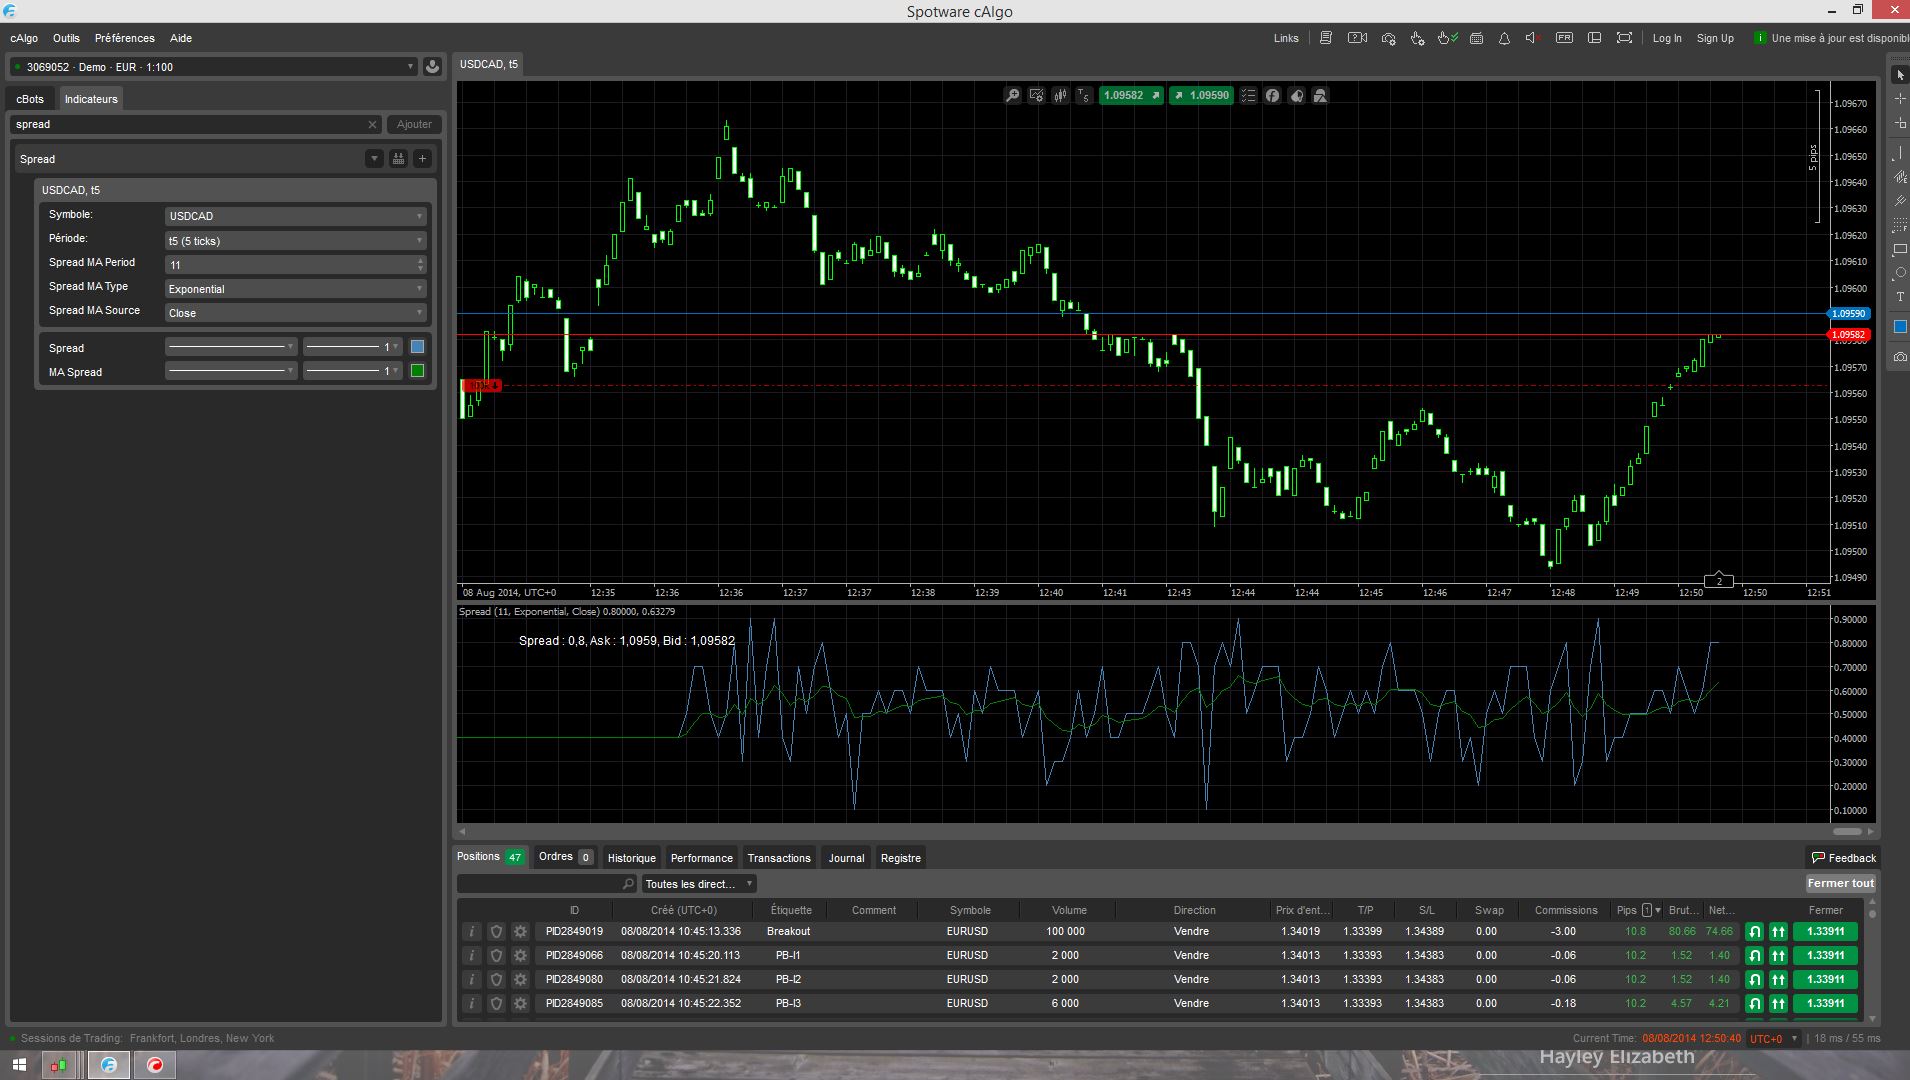Select the rectangle drawing tool
The image size is (1910, 1080).
1900,249
